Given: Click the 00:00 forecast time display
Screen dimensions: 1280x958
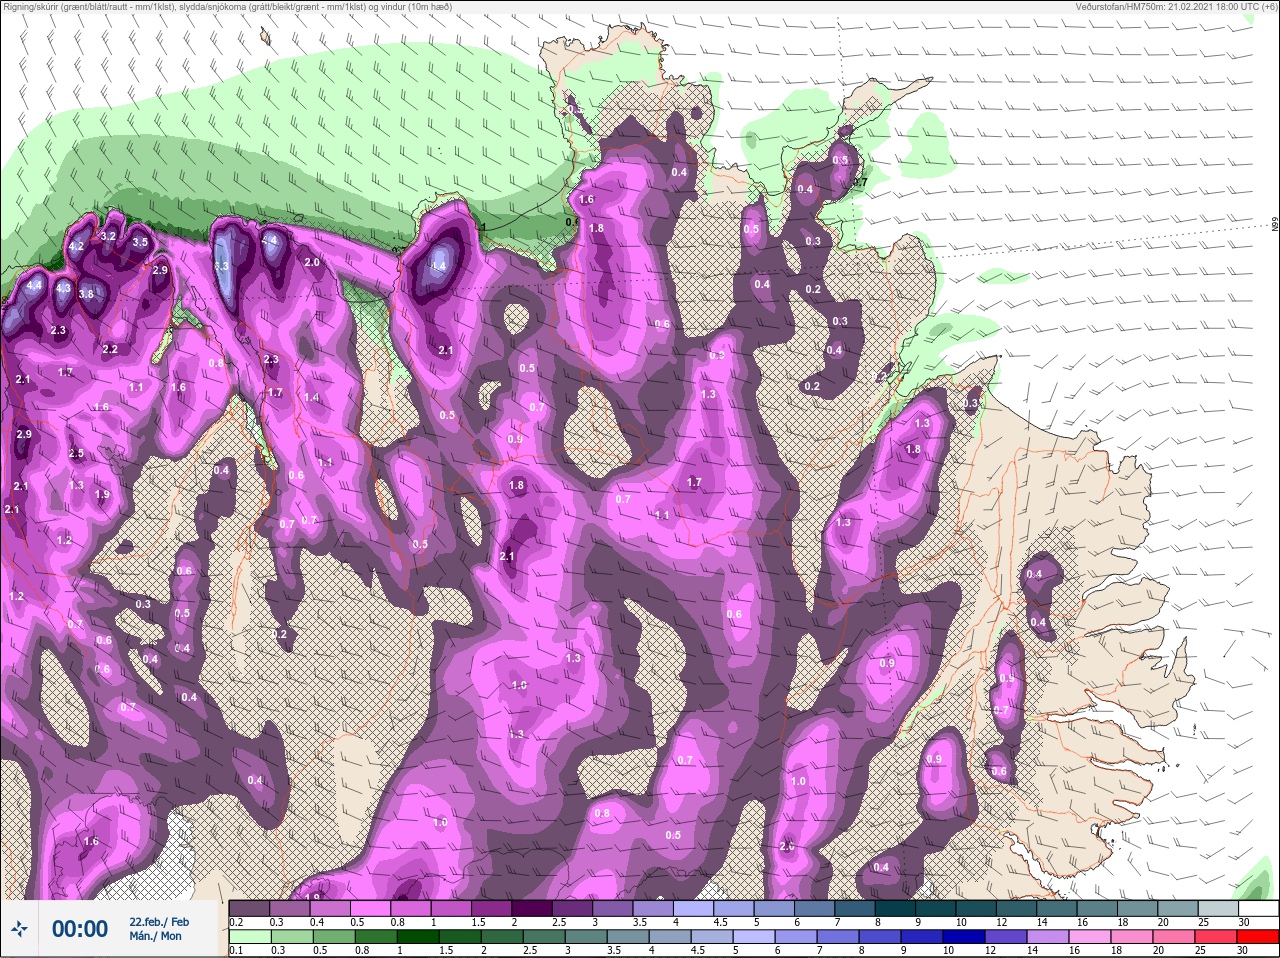Looking at the screenshot, I should [80, 929].
